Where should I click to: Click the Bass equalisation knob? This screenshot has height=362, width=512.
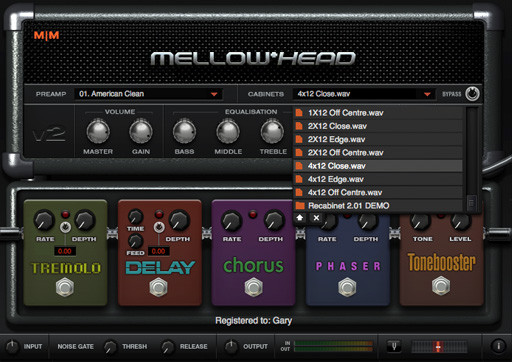point(184,132)
